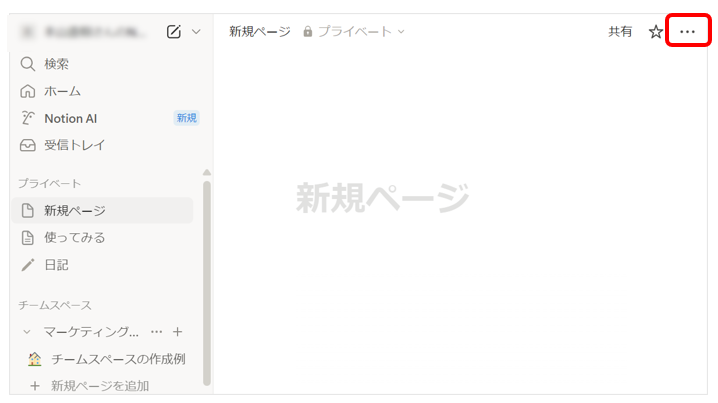The width and height of the screenshot is (718, 403).
Task: Open the three-dot page options menu
Action: [687, 32]
